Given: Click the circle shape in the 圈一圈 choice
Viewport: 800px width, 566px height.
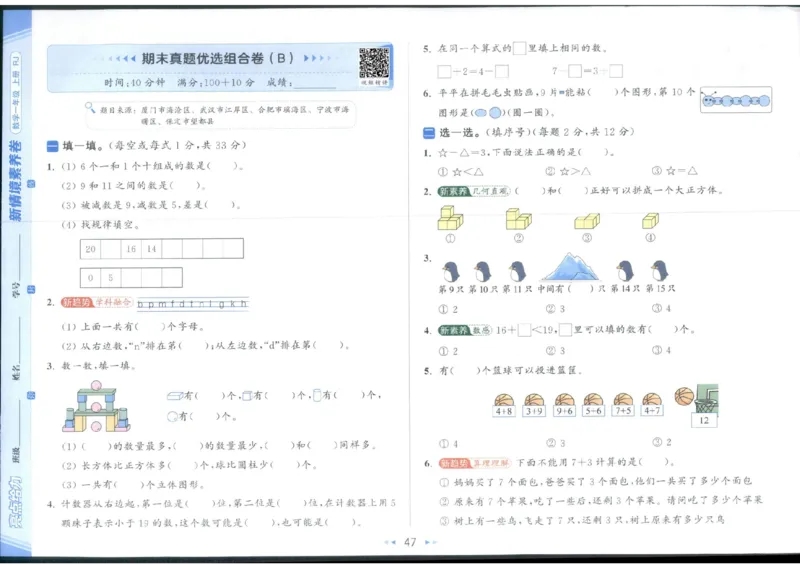Looking at the screenshot, I should [495, 113].
